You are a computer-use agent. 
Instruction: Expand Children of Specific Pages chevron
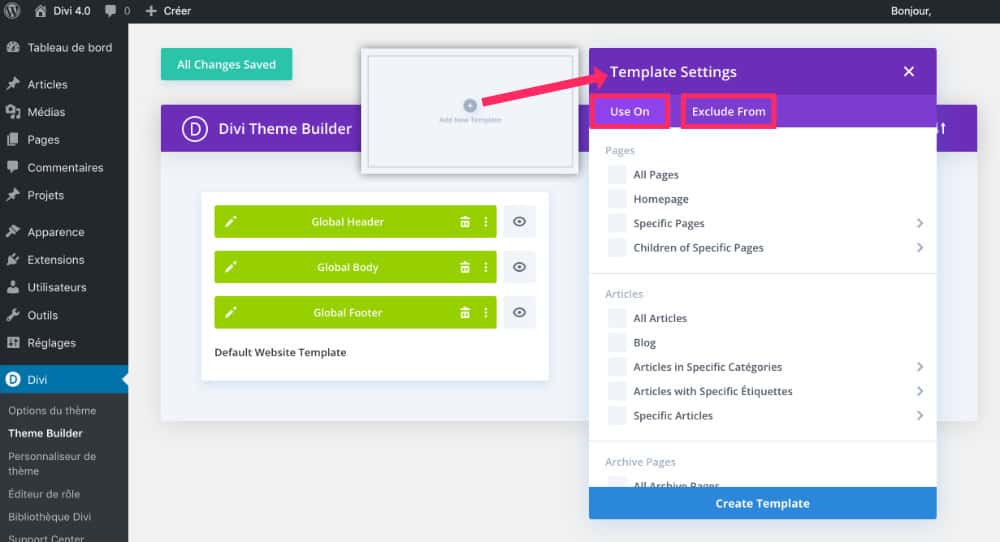pyautogui.click(x=920, y=247)
